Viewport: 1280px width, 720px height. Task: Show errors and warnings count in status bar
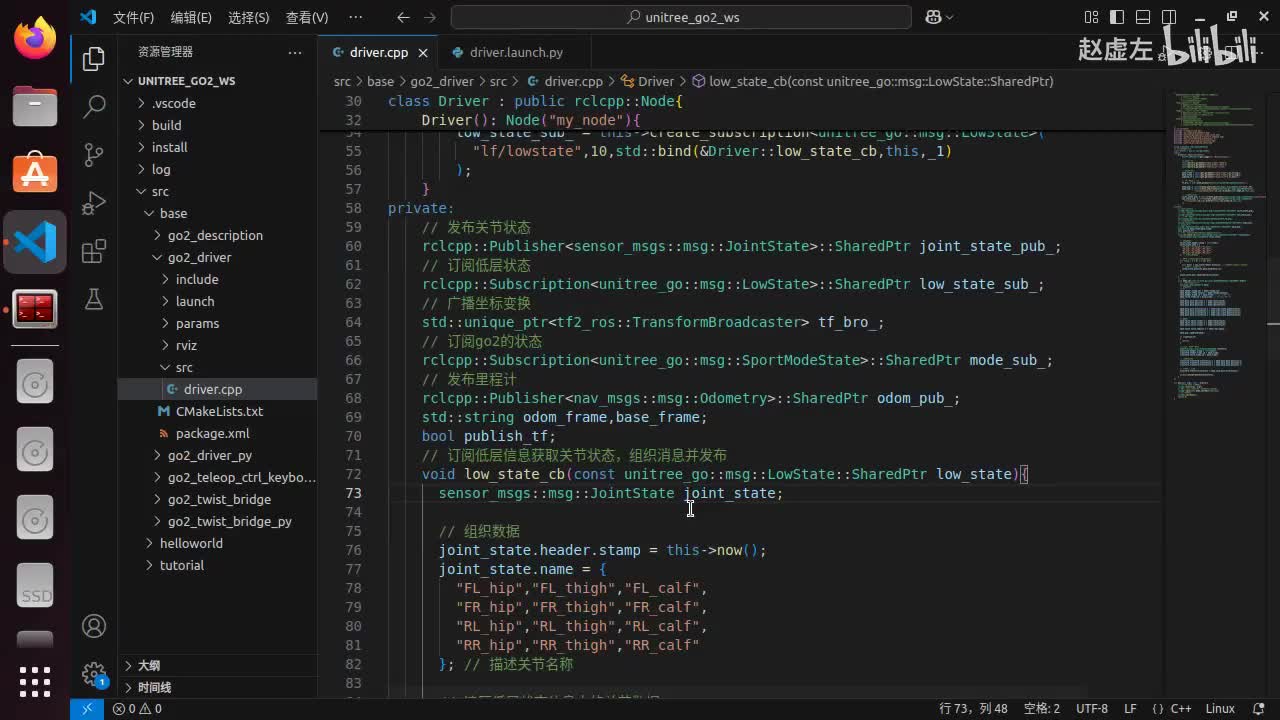click(x=137, y=708)
